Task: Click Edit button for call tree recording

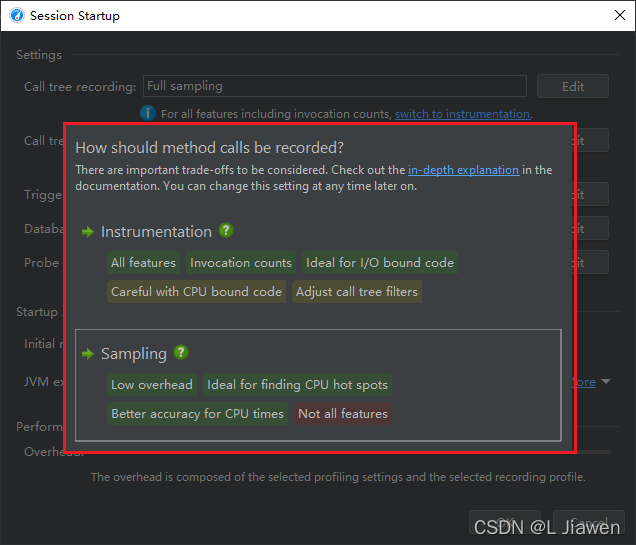Action: tap(572, 86)
